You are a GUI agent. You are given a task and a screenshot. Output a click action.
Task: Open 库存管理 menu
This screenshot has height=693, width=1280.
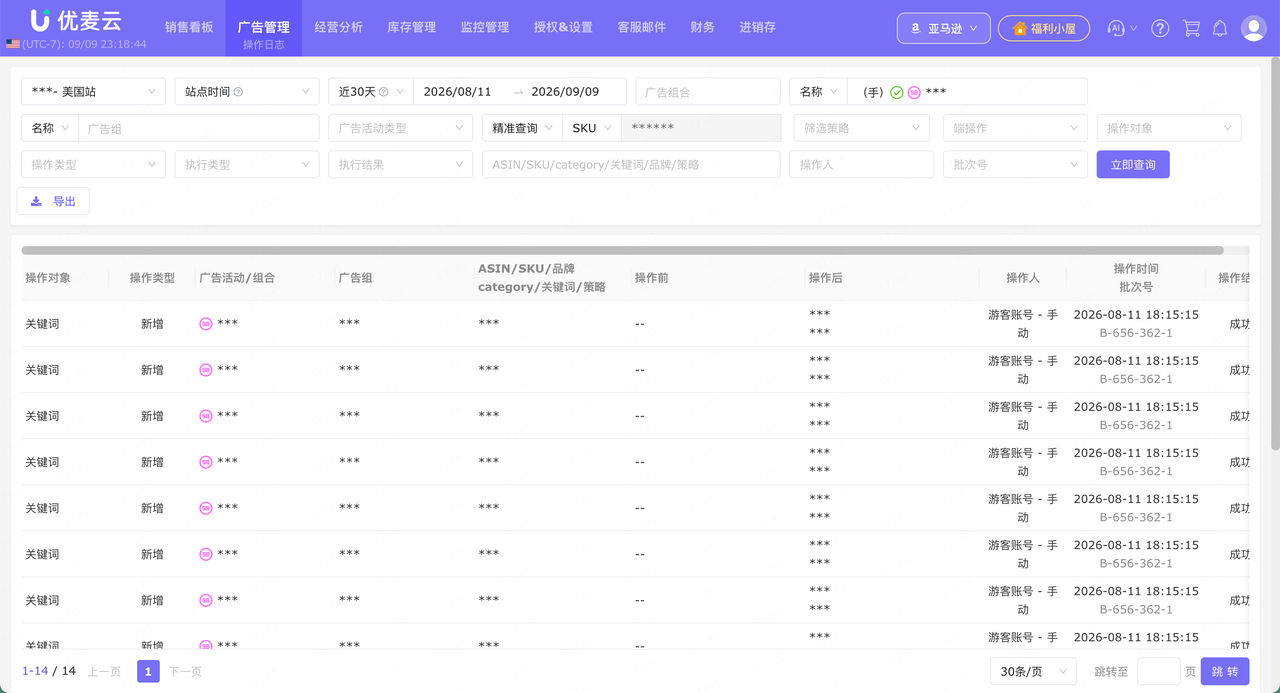tap(412, 28)
